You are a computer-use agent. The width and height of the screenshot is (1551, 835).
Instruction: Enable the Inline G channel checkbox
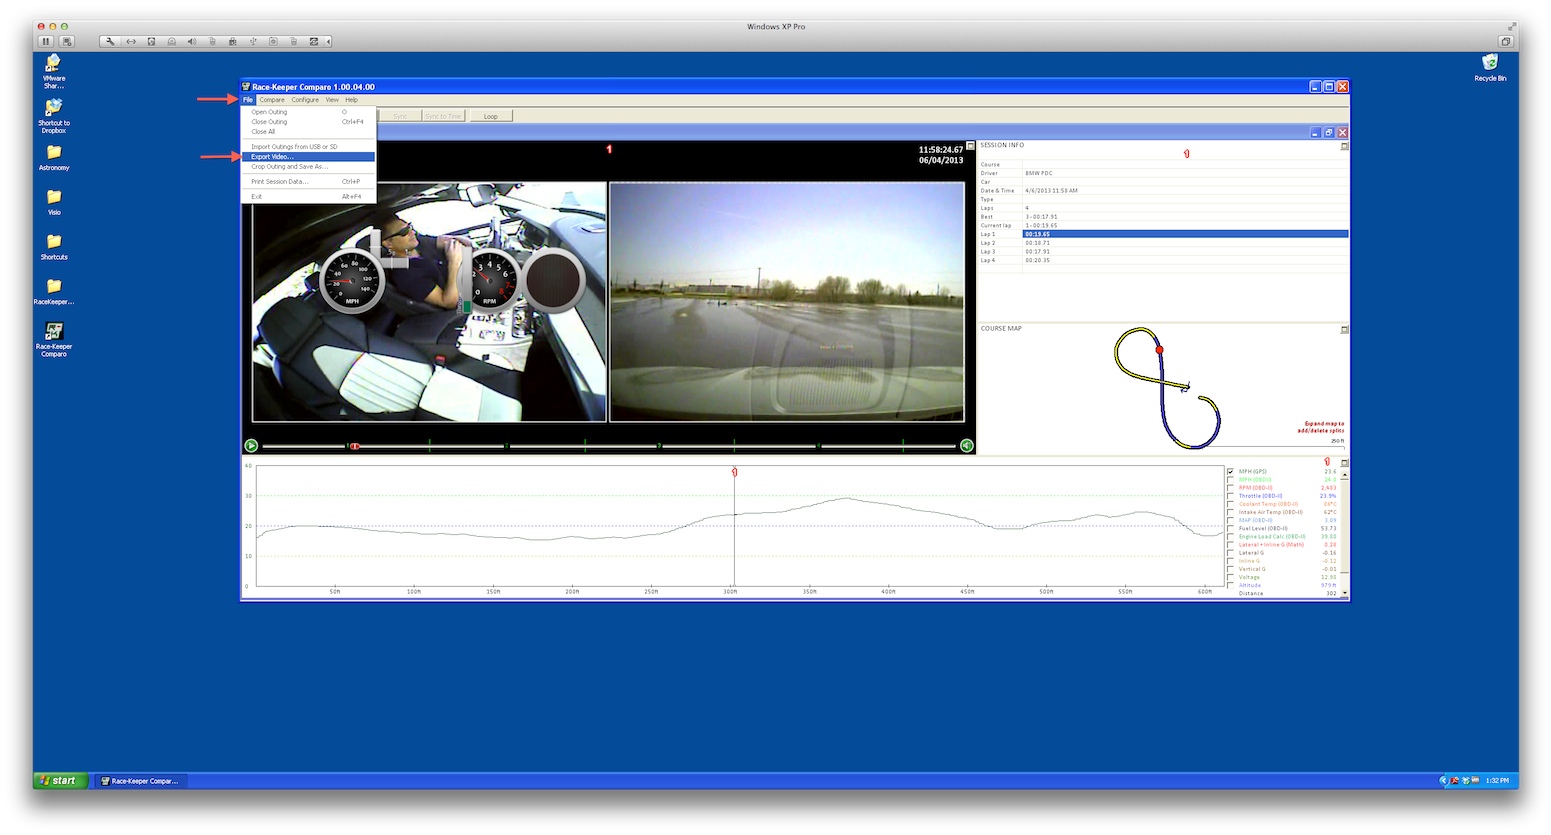click(1231, 561)
